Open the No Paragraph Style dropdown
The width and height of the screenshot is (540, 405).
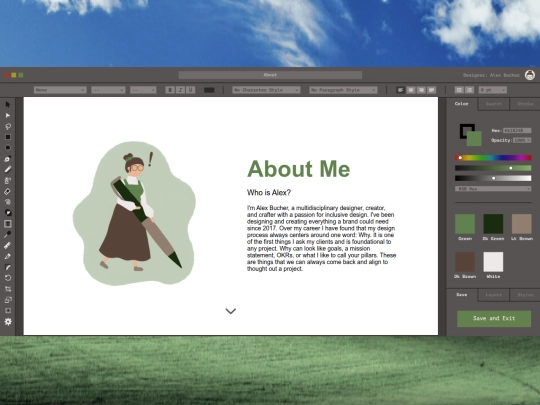point(343,90)
